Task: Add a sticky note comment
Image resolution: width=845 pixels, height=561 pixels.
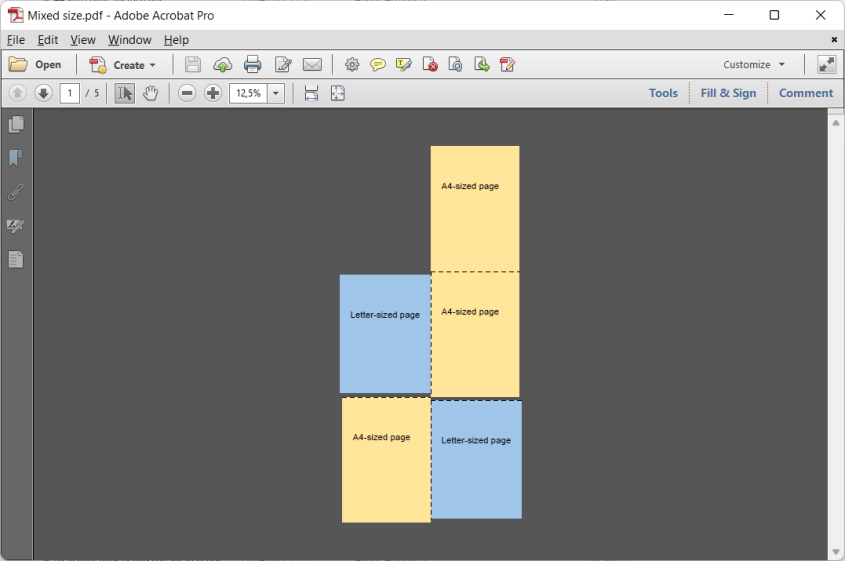Action: tap(378, 65)
